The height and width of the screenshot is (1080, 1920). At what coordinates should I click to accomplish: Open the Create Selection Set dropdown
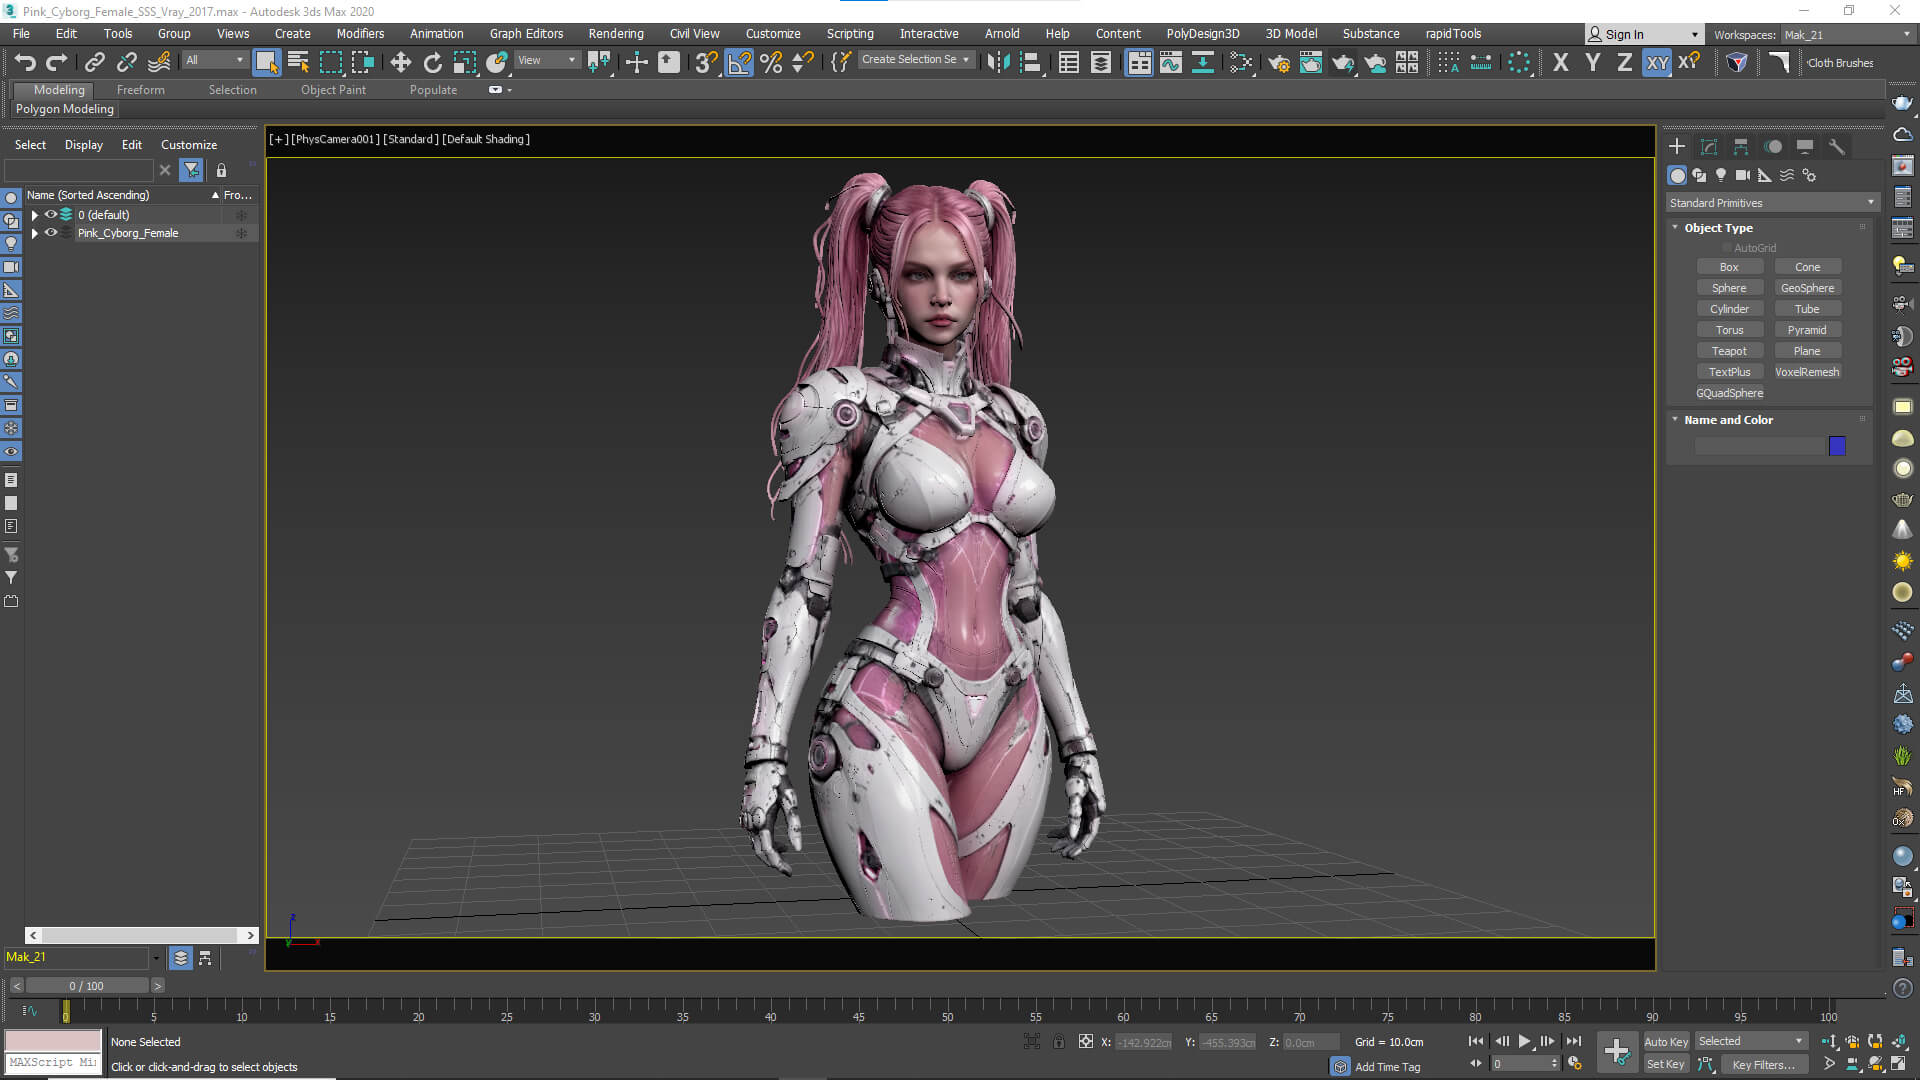[x=915, y=60]
